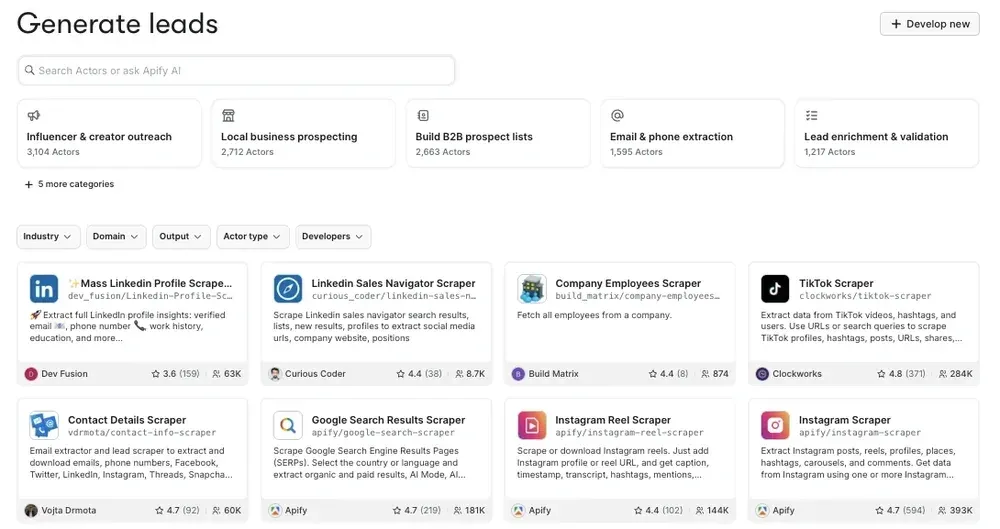Click the Build Matrix developer avatar
Viewport: 1000px width, 529px height.
518,374
